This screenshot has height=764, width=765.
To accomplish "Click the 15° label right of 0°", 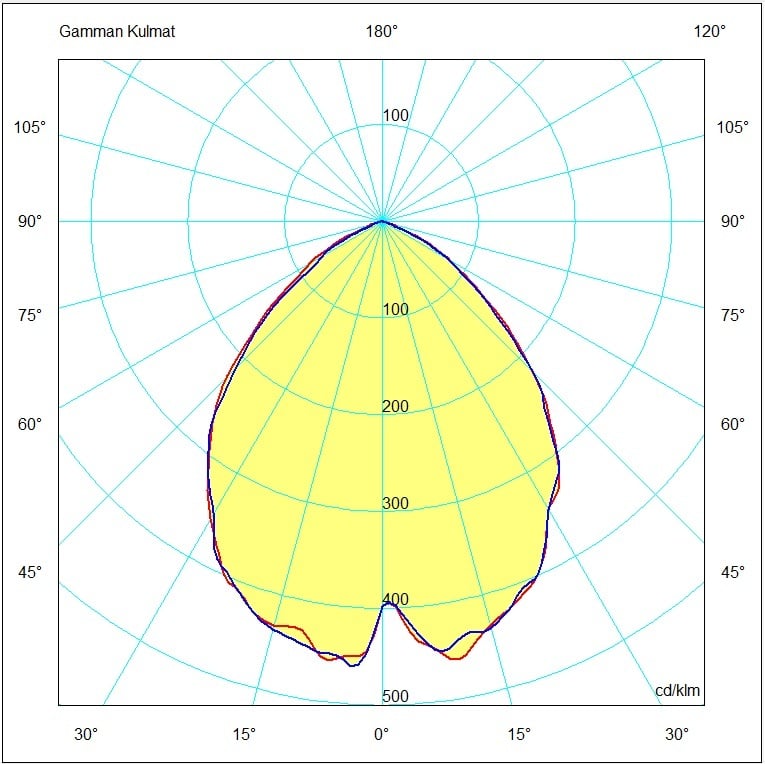I will click(519, 734).
